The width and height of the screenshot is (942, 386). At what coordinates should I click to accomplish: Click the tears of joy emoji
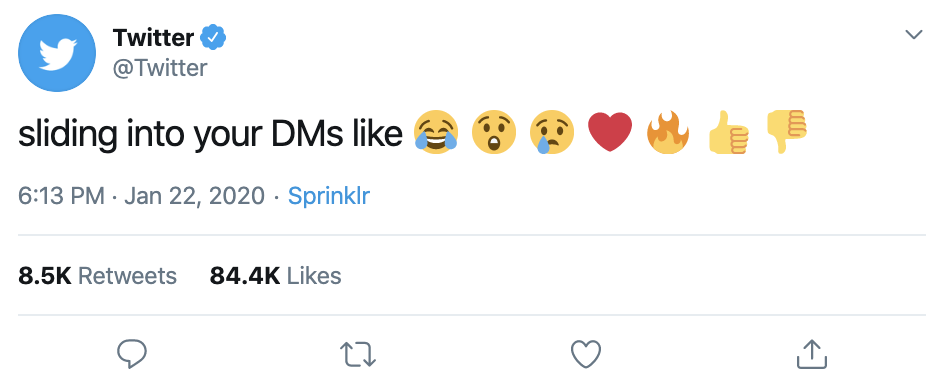[x=436, y=132]
